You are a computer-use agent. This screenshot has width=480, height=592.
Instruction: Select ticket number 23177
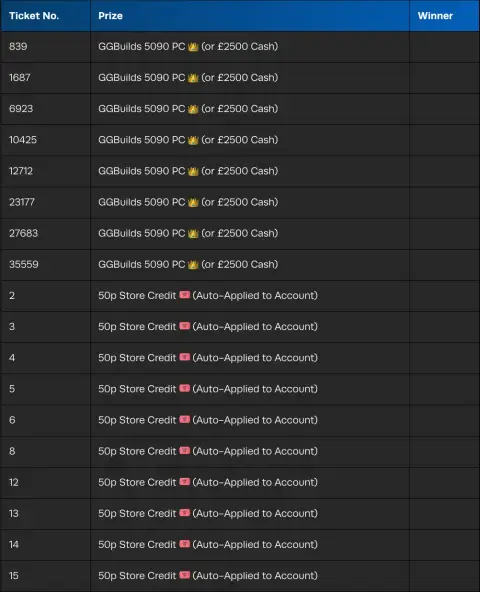[x=22, y=202]
